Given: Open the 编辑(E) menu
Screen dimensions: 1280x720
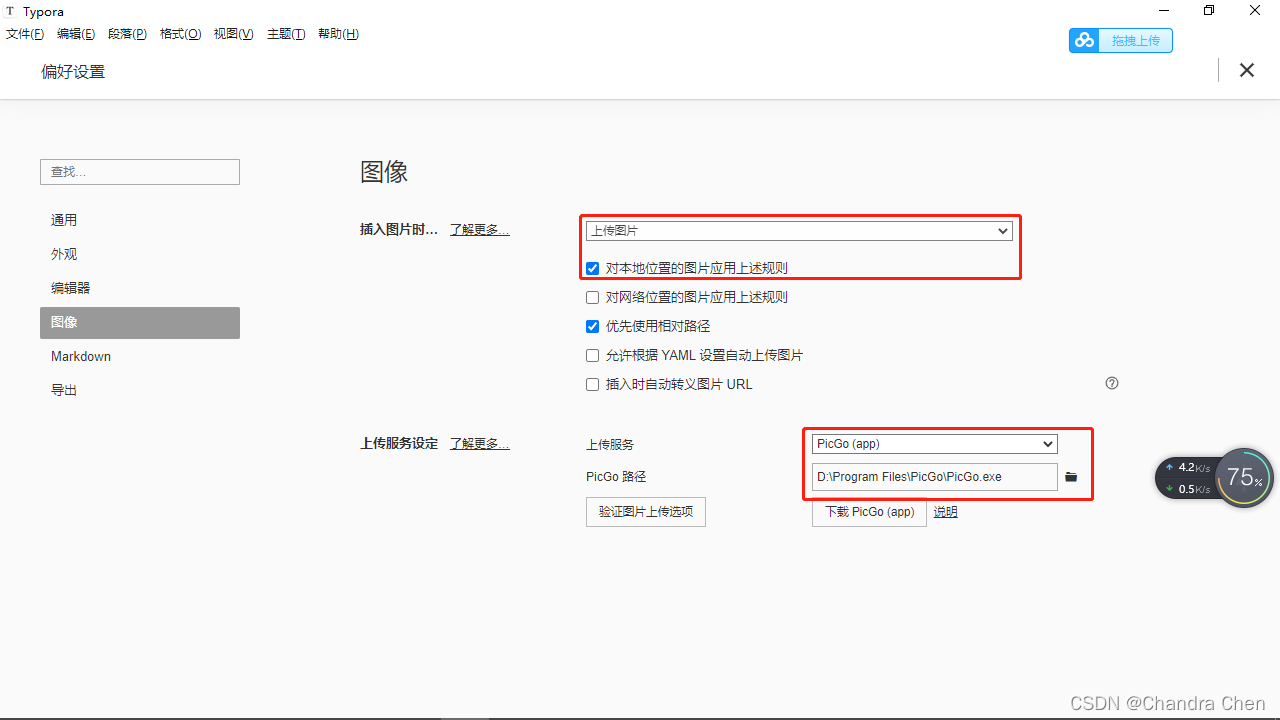Looking at the screenshot, I should pyautogui.click(x=76, y=34).
